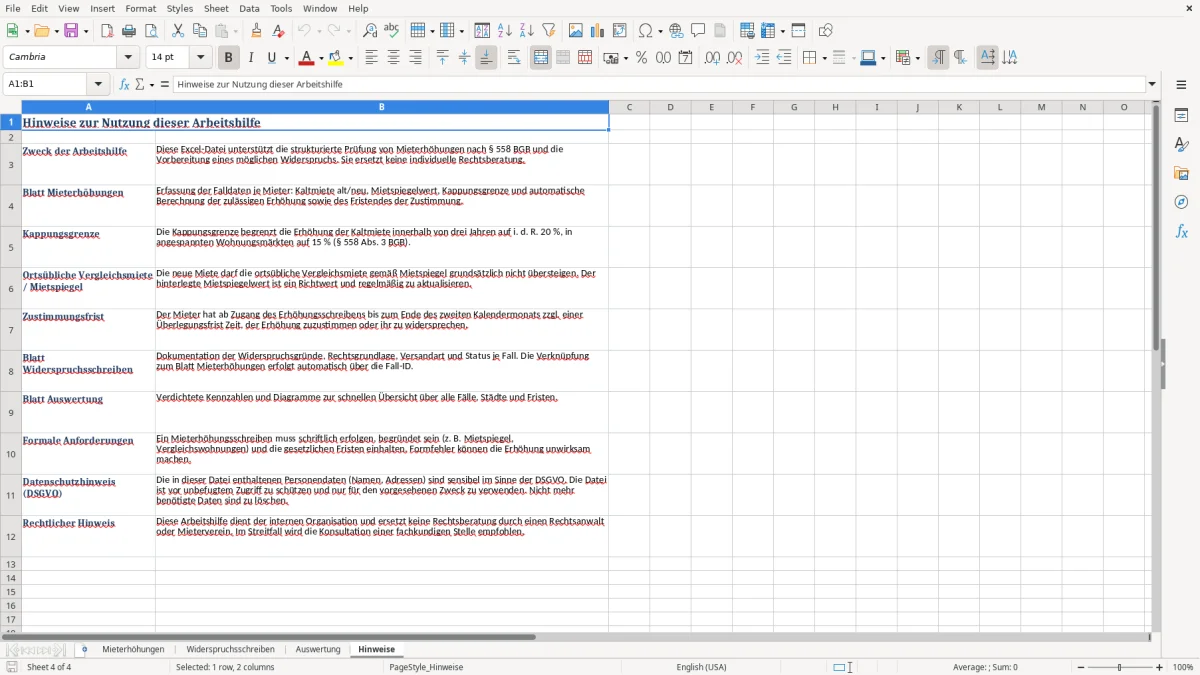Add decimal place icon

coord(712,58)
